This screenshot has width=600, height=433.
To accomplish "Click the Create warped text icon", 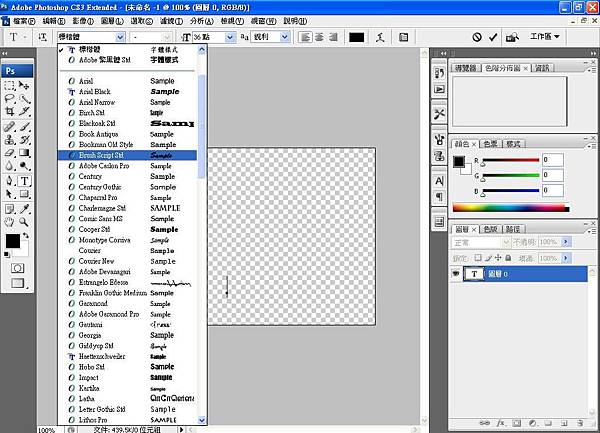I will coord(380,37).
